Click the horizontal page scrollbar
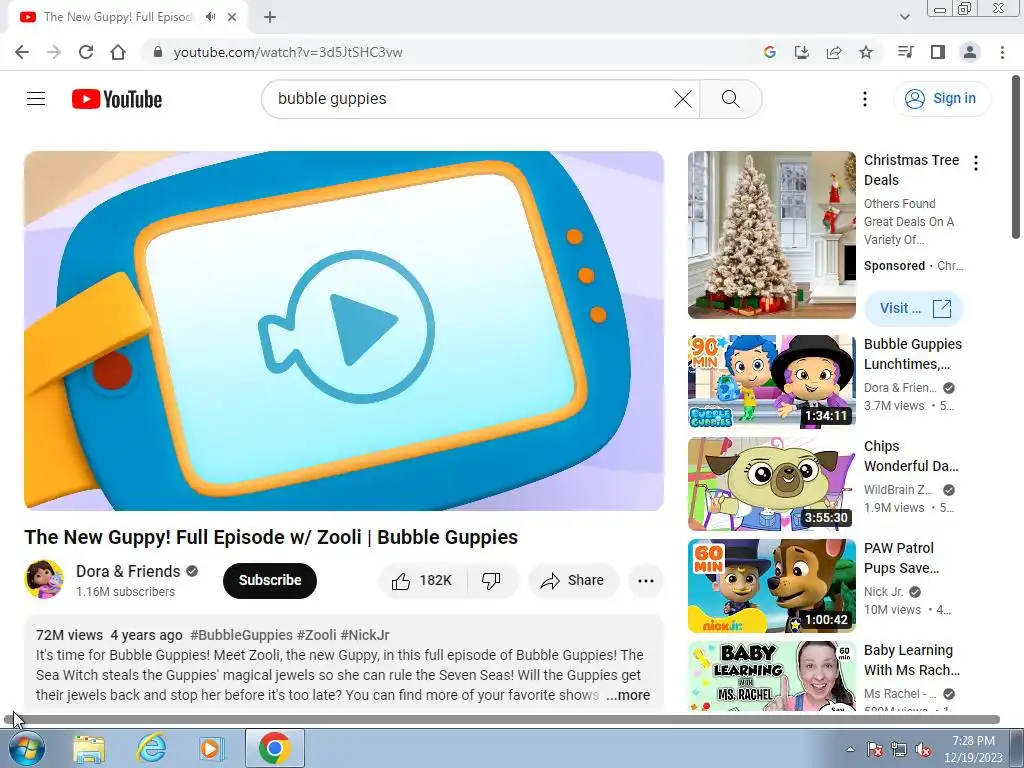 point(502,720)
